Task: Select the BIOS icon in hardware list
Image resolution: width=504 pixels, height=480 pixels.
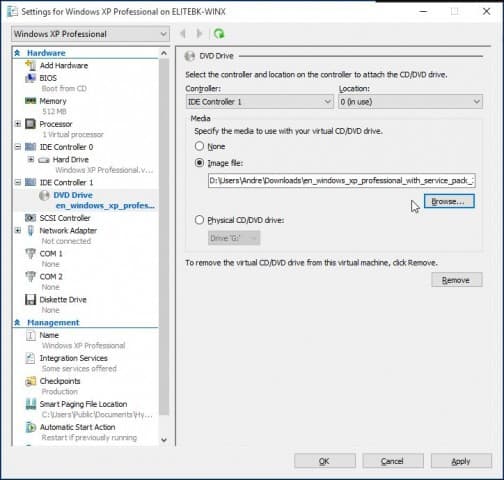Action: 30,78
